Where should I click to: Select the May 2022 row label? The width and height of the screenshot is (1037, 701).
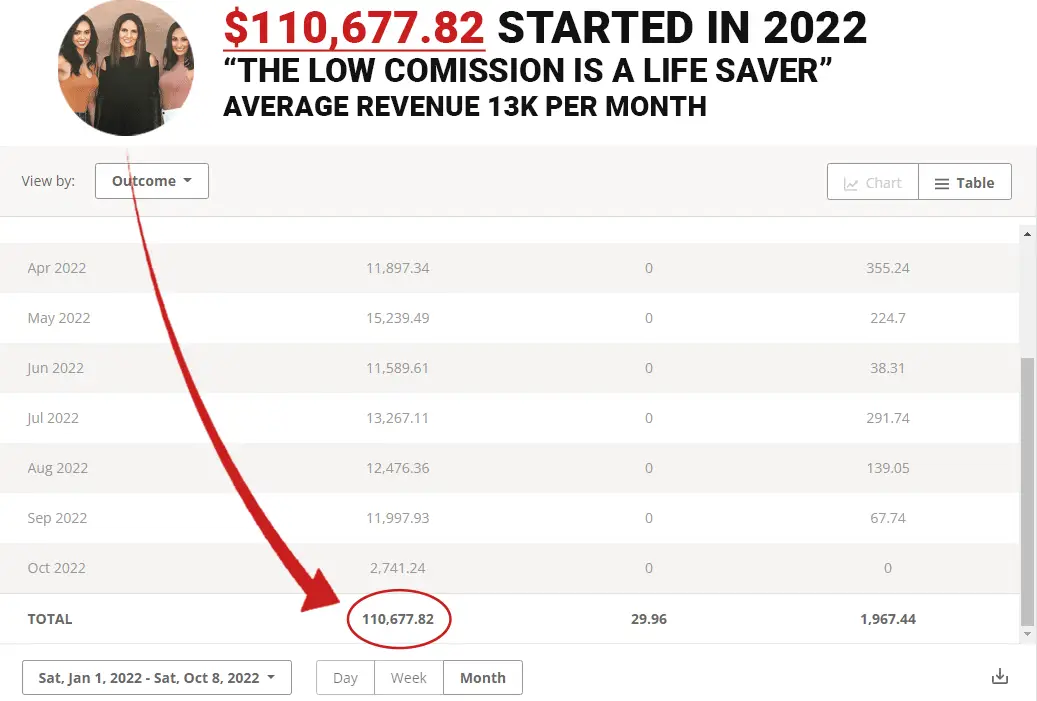coord(59,318)
